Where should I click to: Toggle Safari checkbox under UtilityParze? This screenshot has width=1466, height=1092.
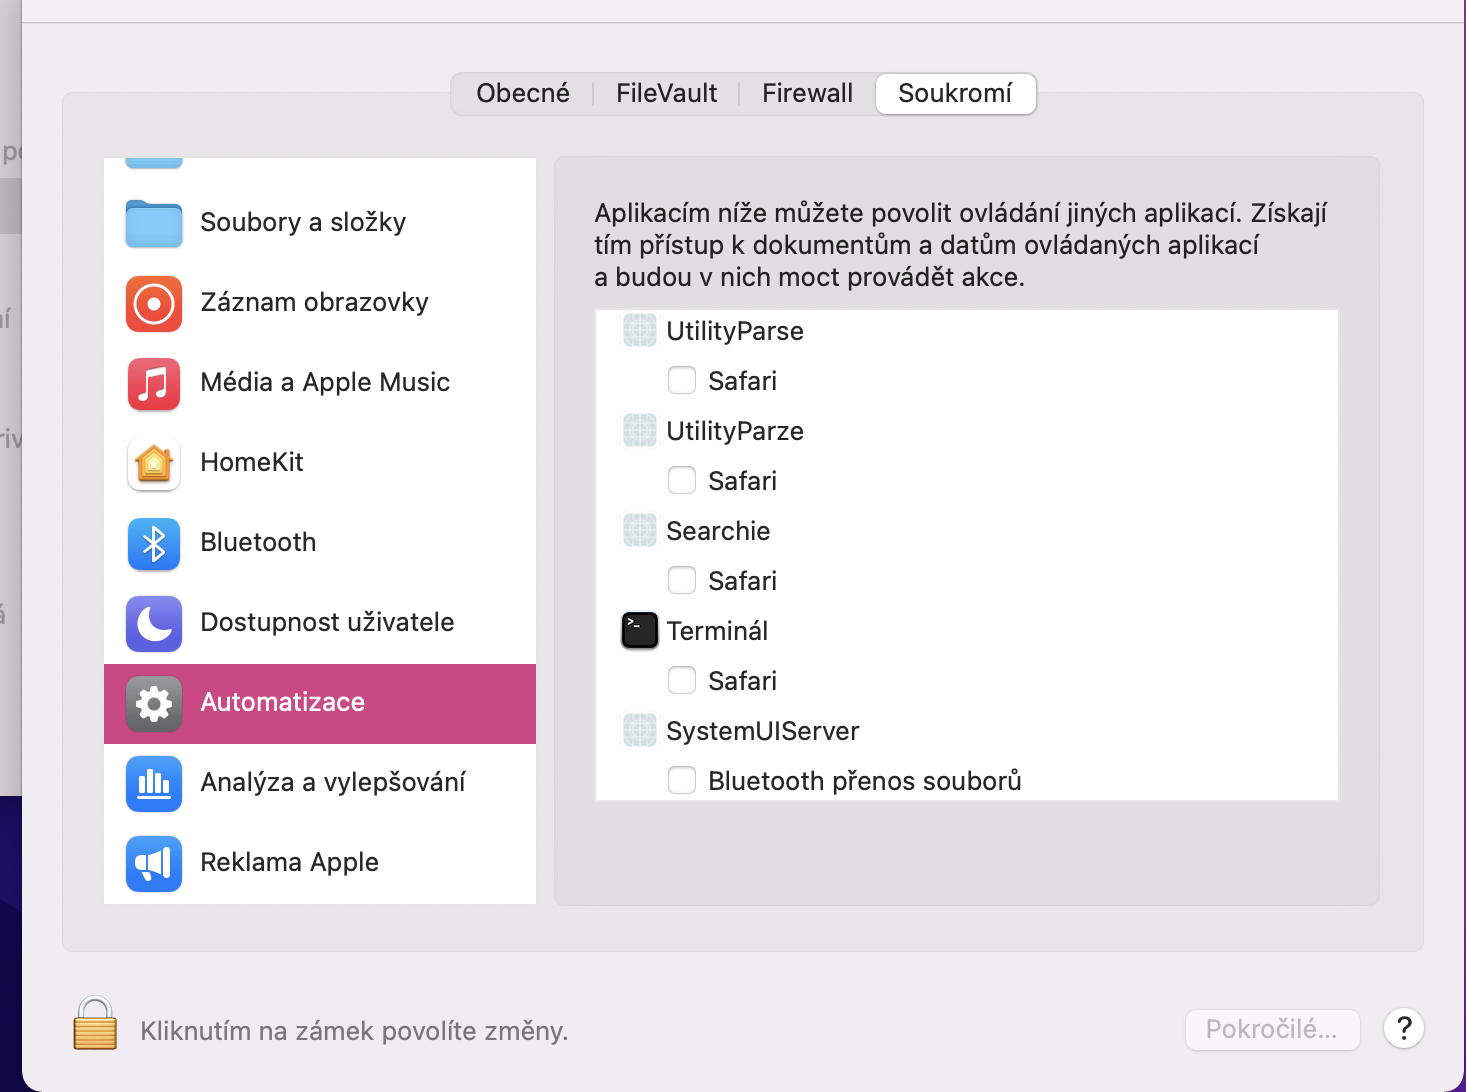click(x=682, y=480)
